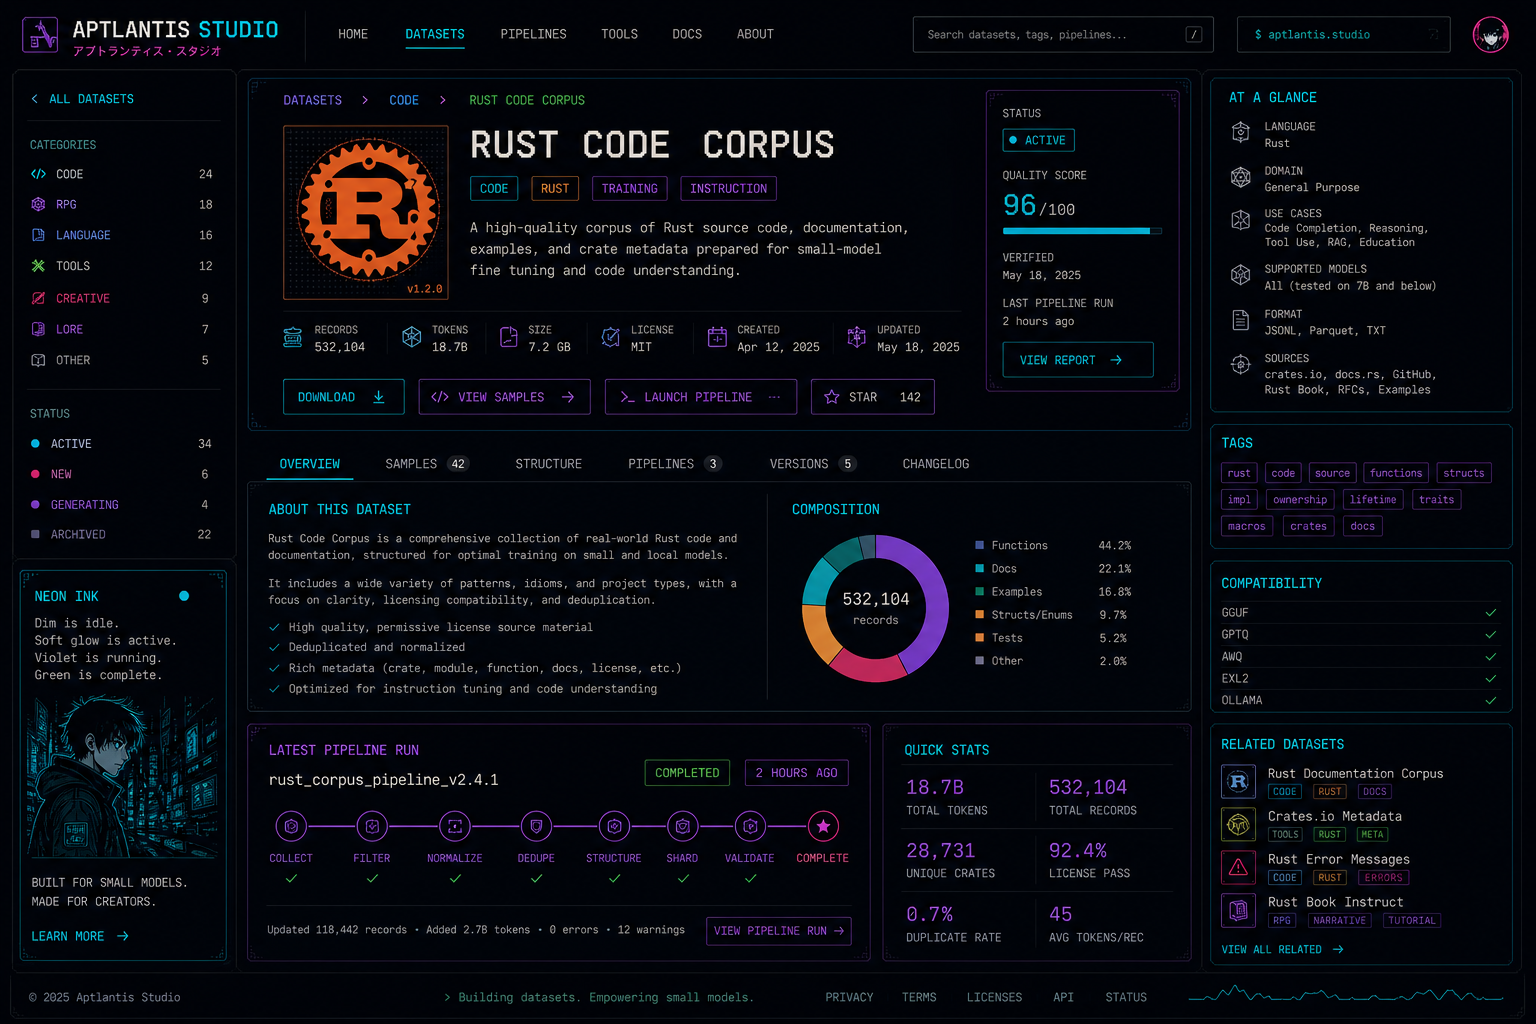Click the Tokens cube icon
The width and height of the screenshot is (1536, 1024).
[411, 338]
